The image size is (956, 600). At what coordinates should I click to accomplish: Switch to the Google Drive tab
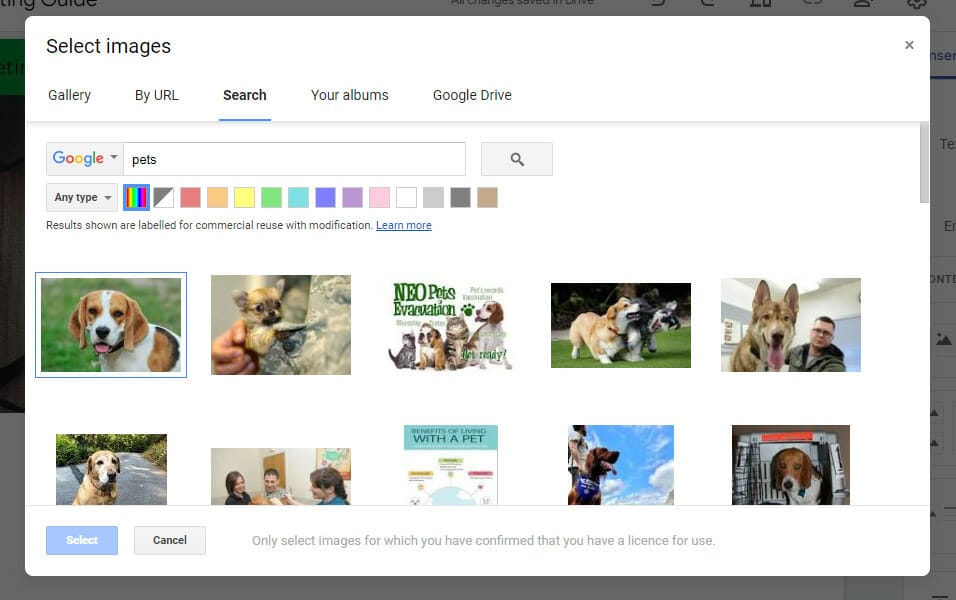click(x=472, y=95)
